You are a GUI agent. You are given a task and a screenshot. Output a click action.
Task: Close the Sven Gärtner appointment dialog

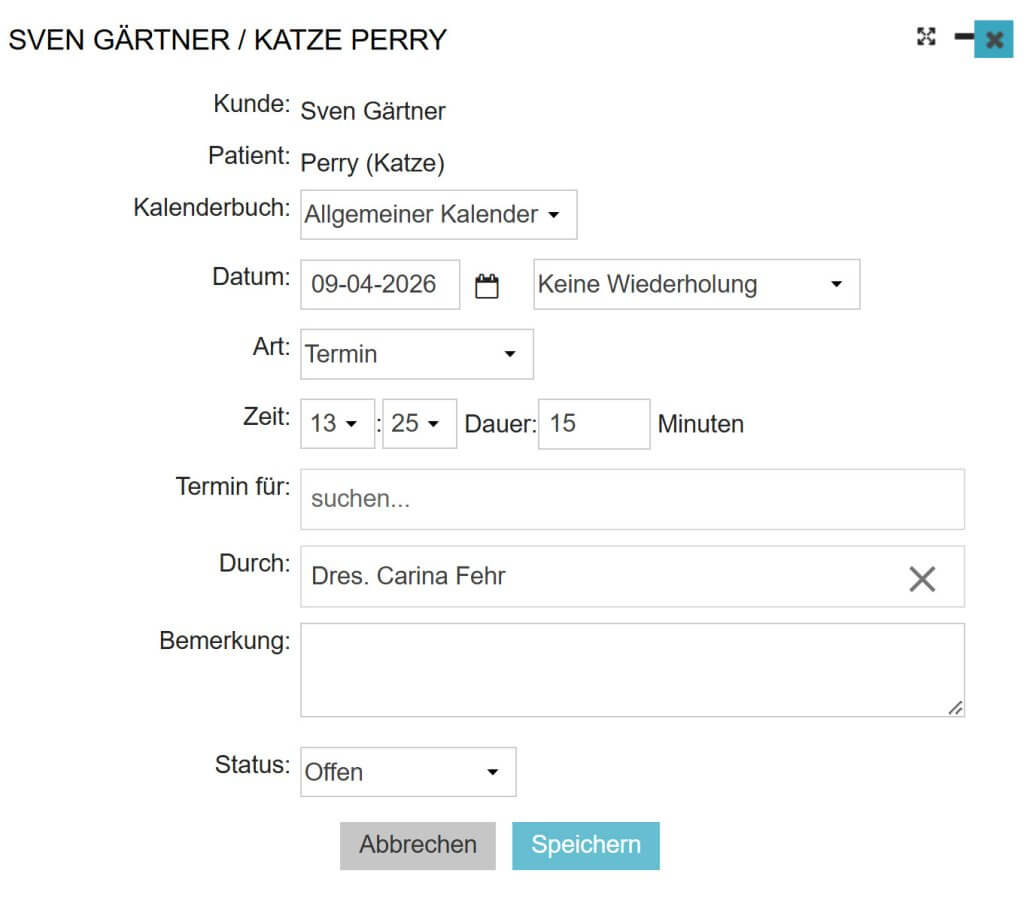[993, 40]
